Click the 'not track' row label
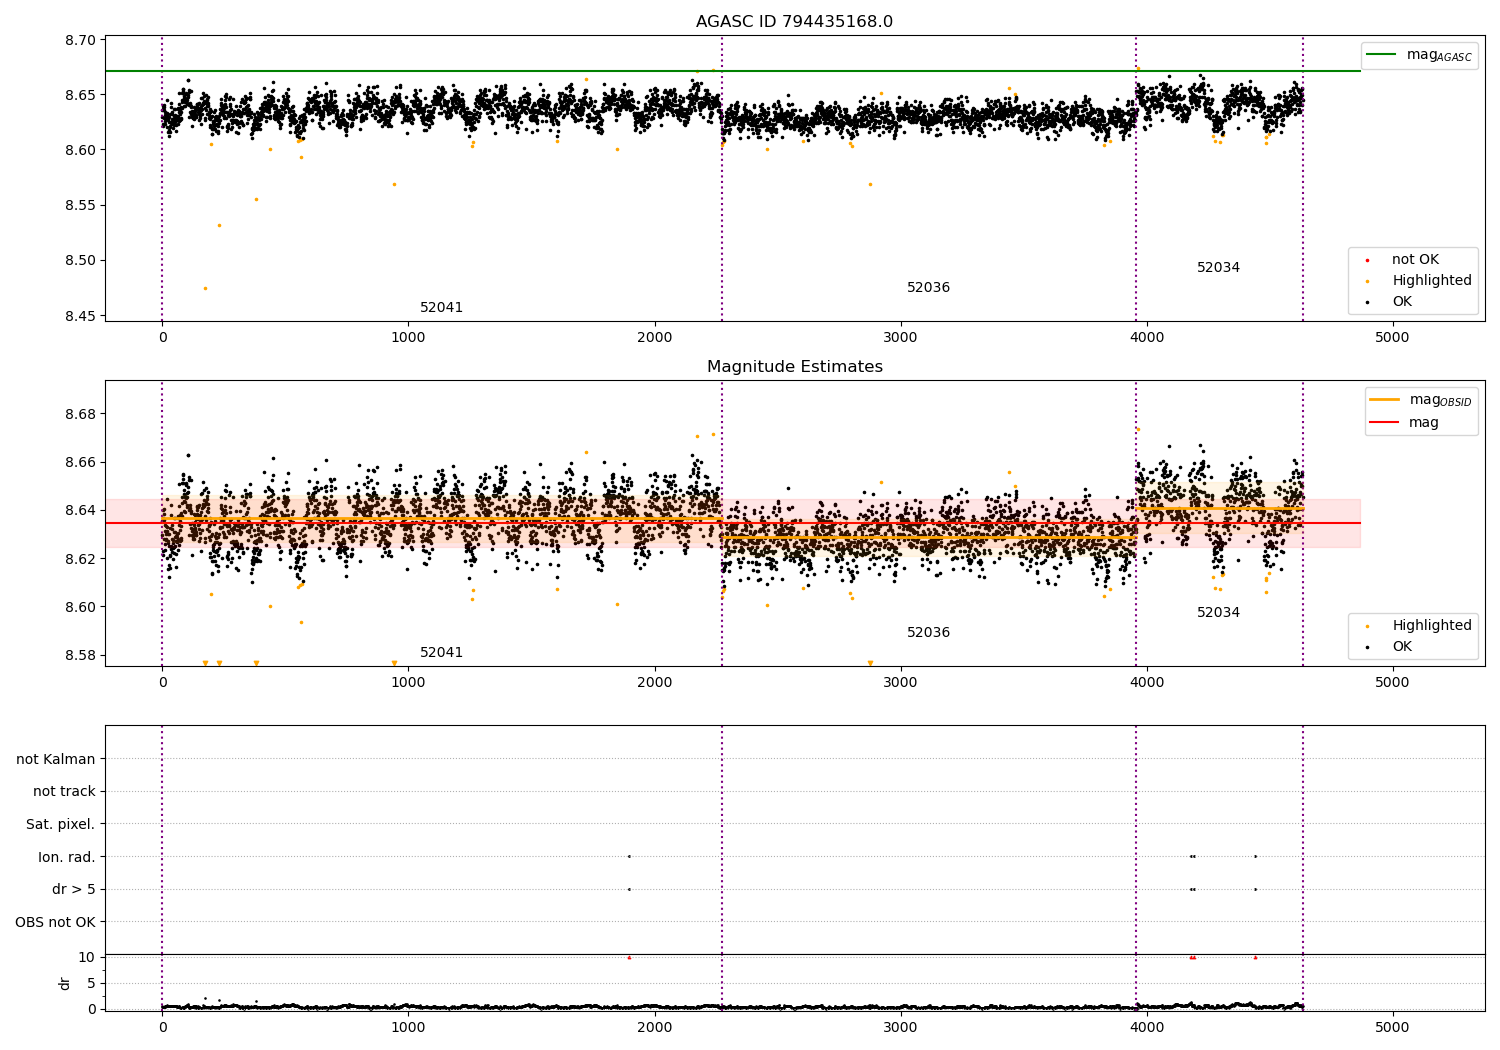The height and width of the screenshot is (1050, 1500). pos(64,792)
